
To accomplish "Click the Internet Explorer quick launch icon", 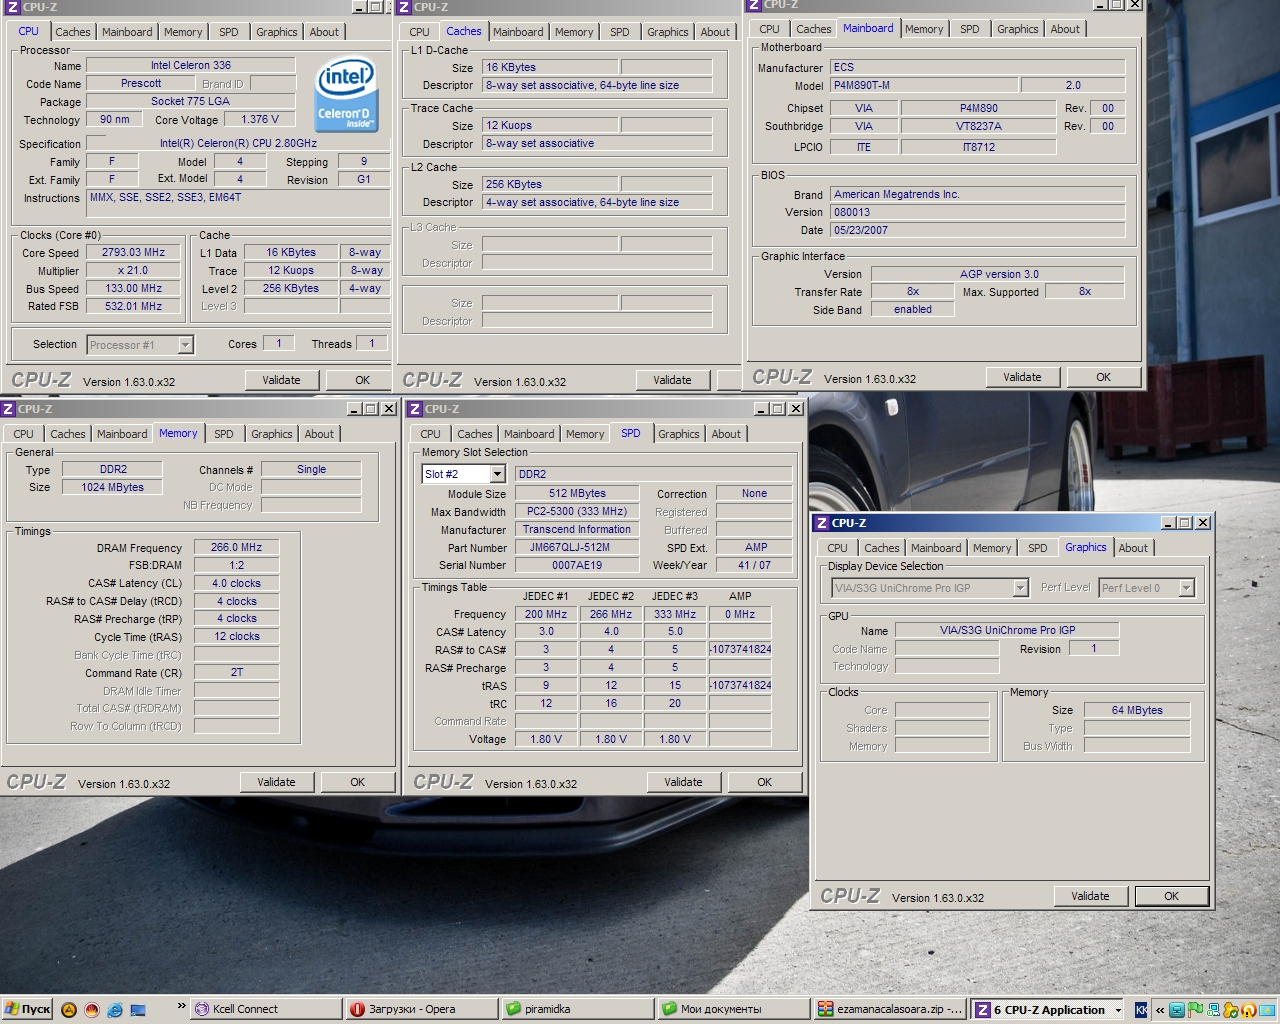I will click(115, 1009).
